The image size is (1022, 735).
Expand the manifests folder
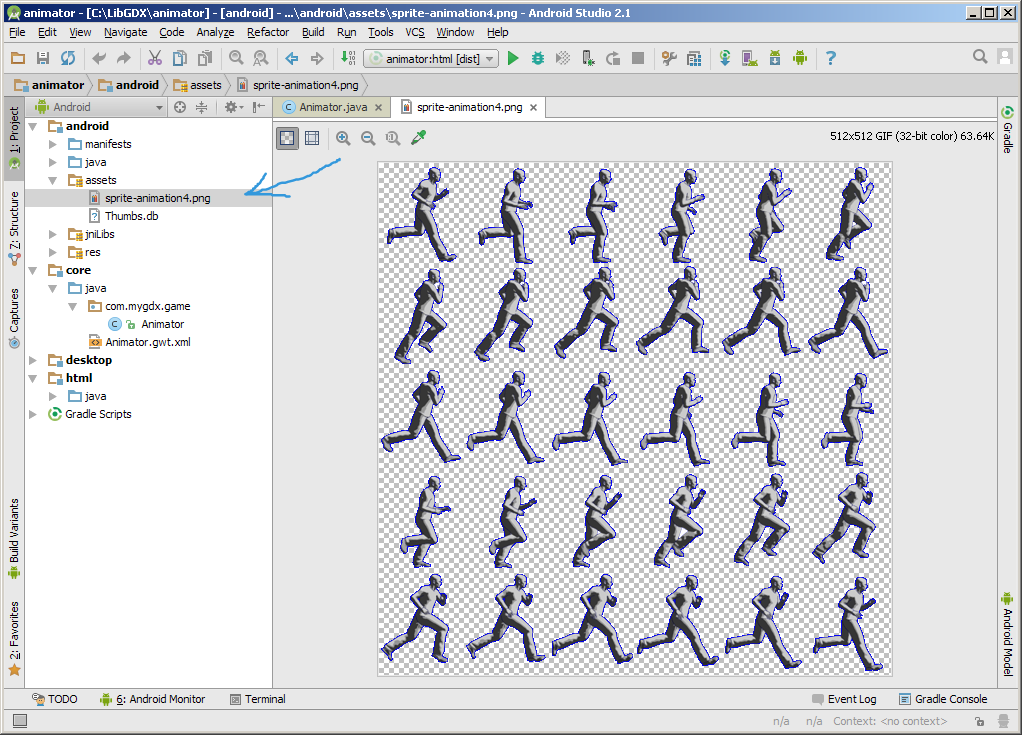click(x=53, y=144)
